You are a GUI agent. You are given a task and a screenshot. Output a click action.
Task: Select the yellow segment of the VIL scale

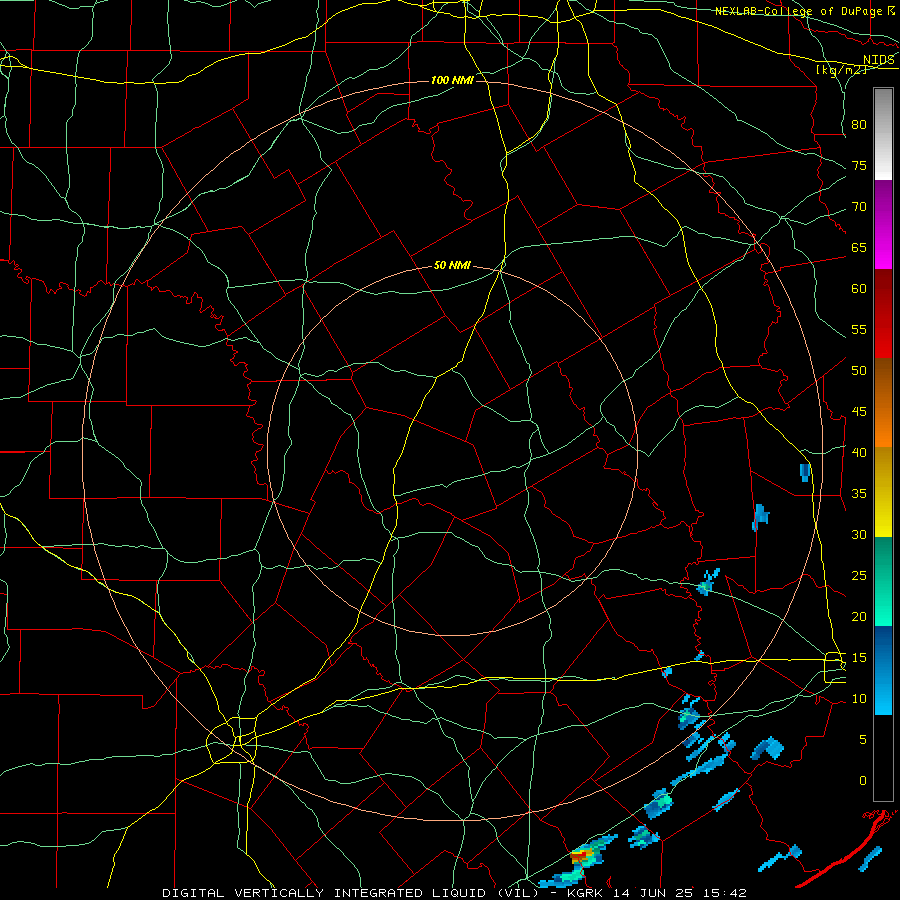coord(883,492)
